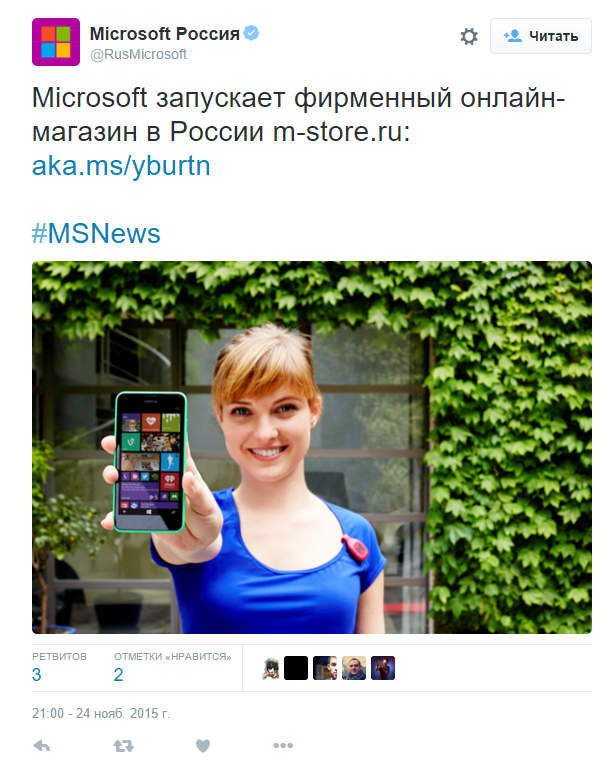
Task: Open the black square liker avatar
Action: coord(296,668)
